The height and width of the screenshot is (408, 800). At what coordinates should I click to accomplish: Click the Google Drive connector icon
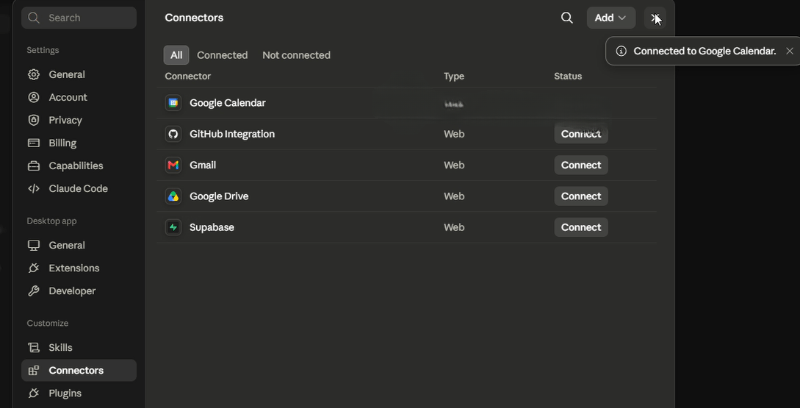(173, 196)
